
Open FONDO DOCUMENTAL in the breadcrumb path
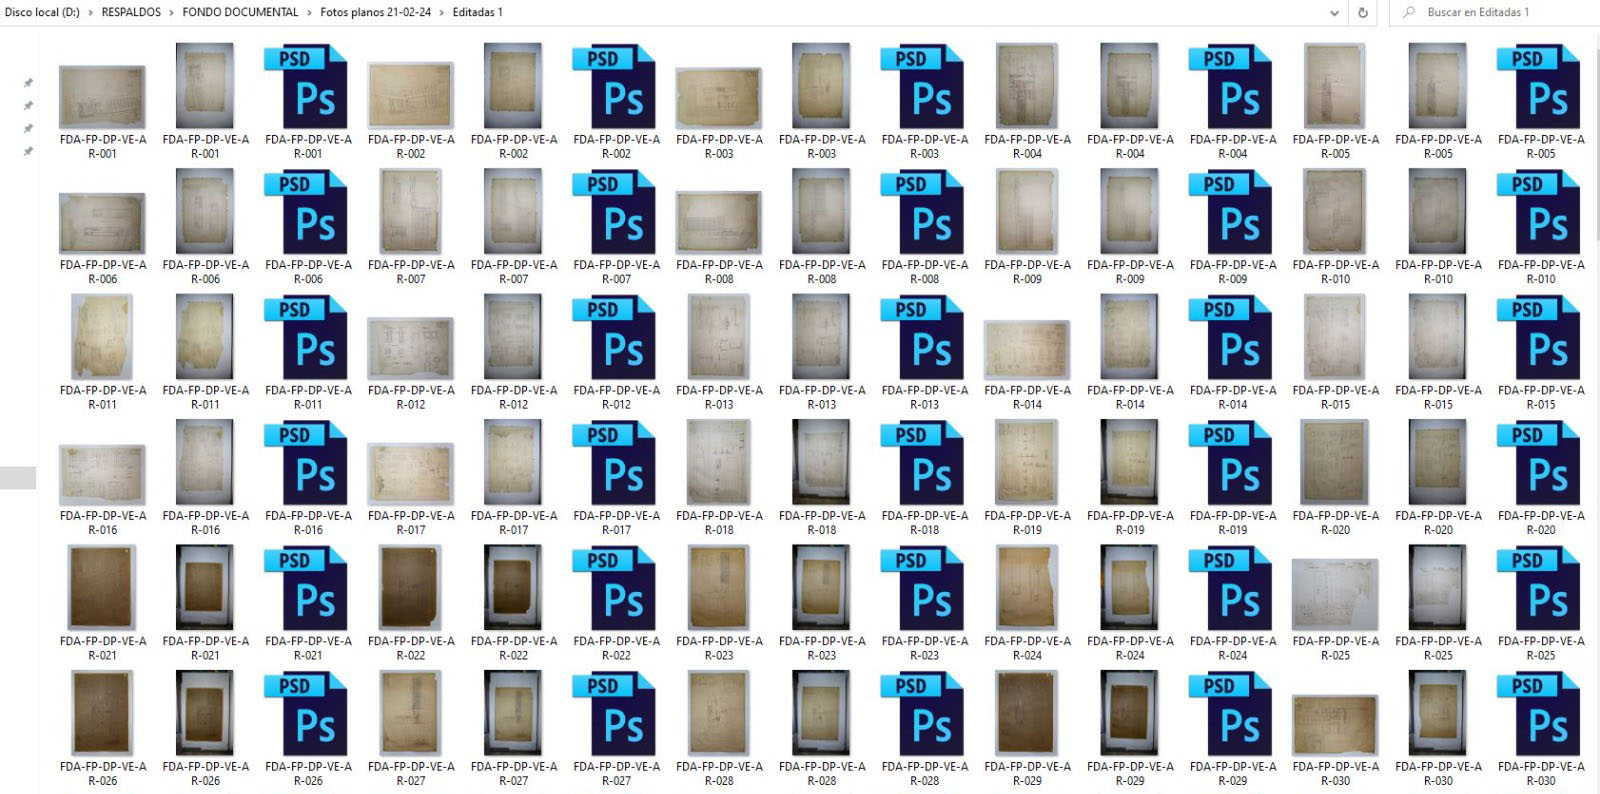(x=240, y=13)
